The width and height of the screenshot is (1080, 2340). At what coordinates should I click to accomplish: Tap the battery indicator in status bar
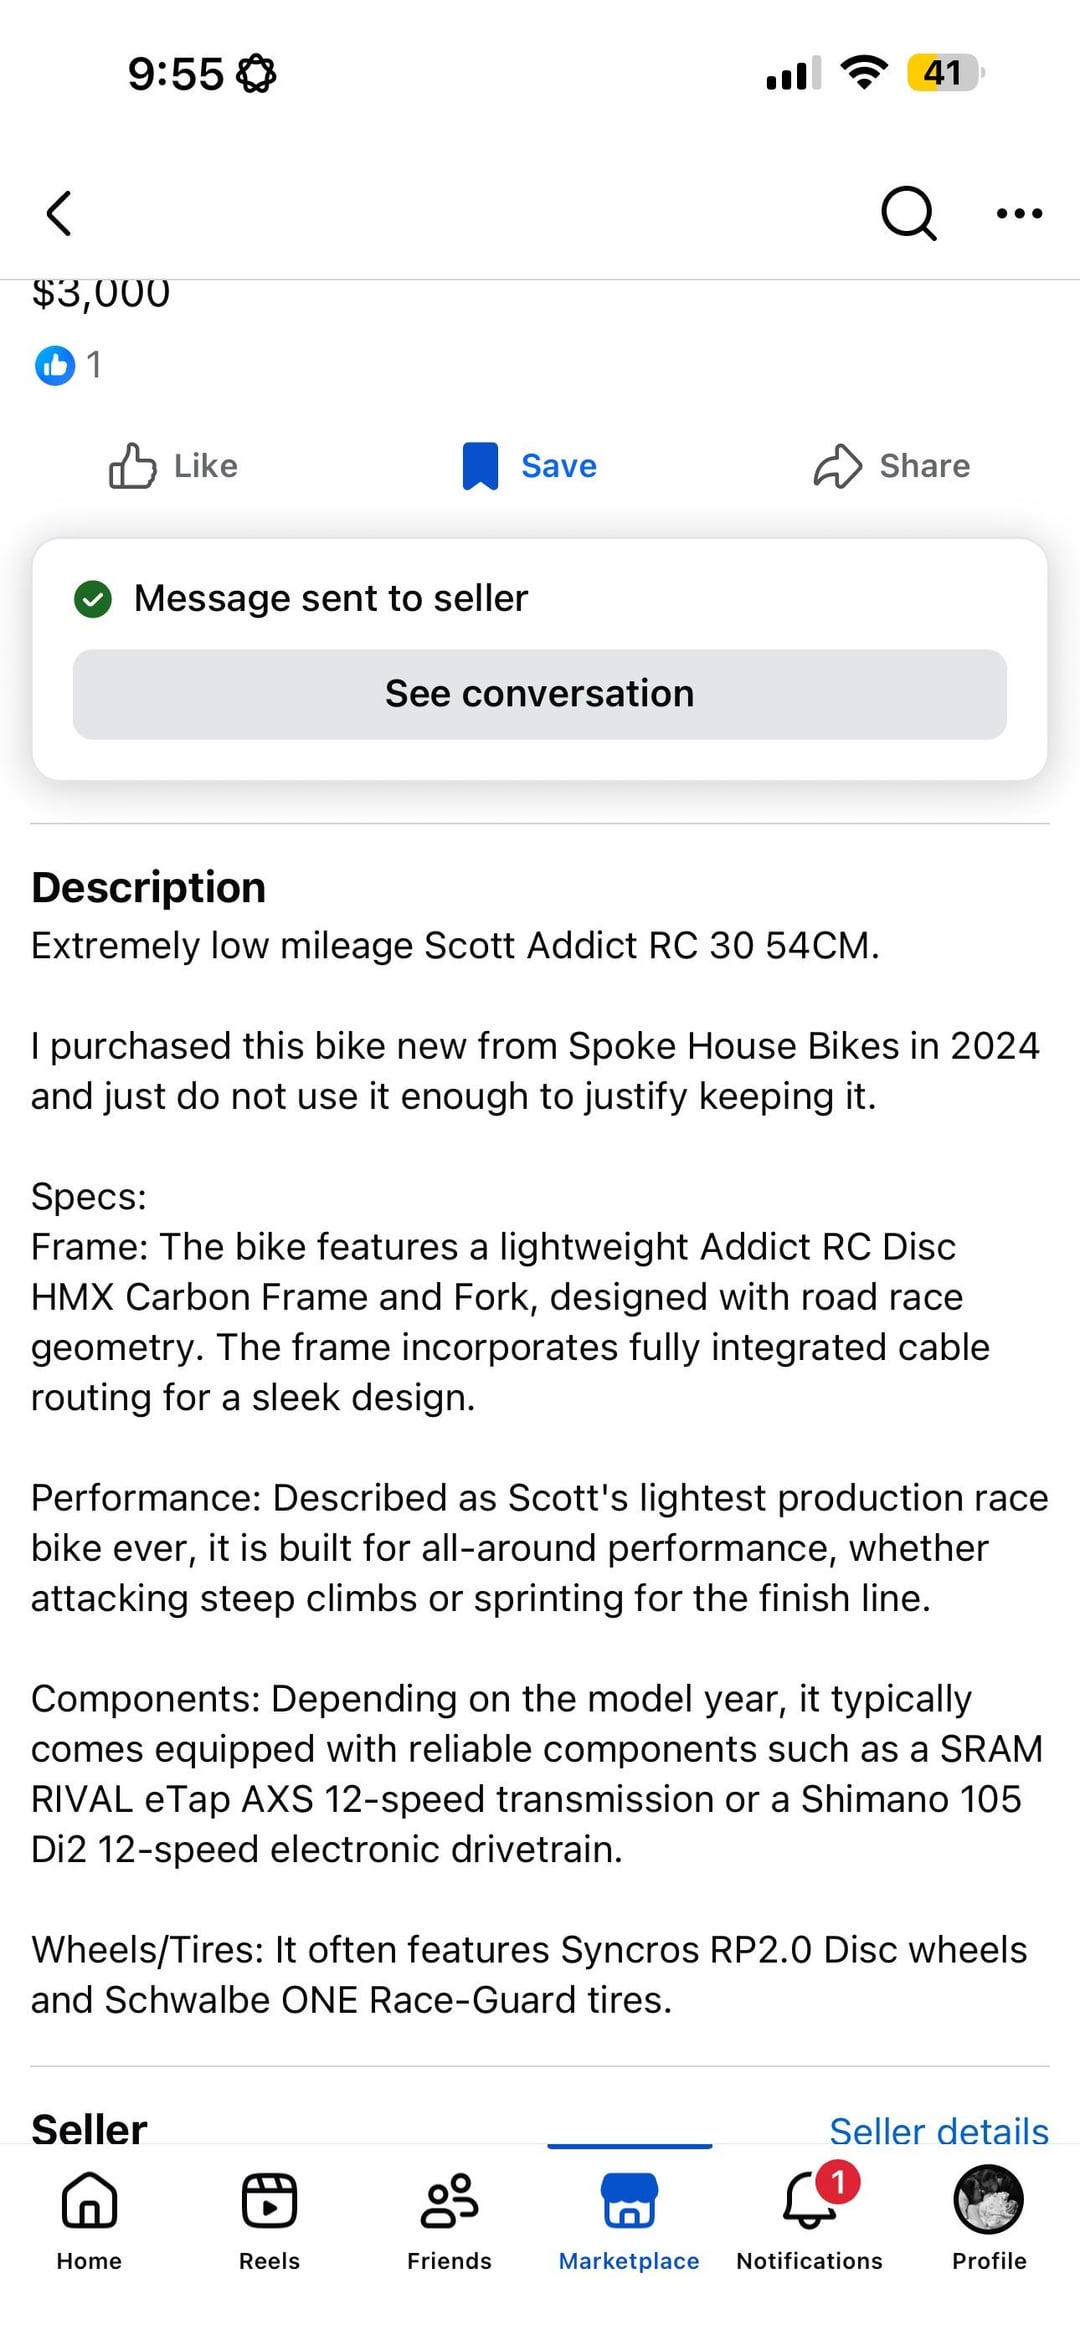pos(944,73)
